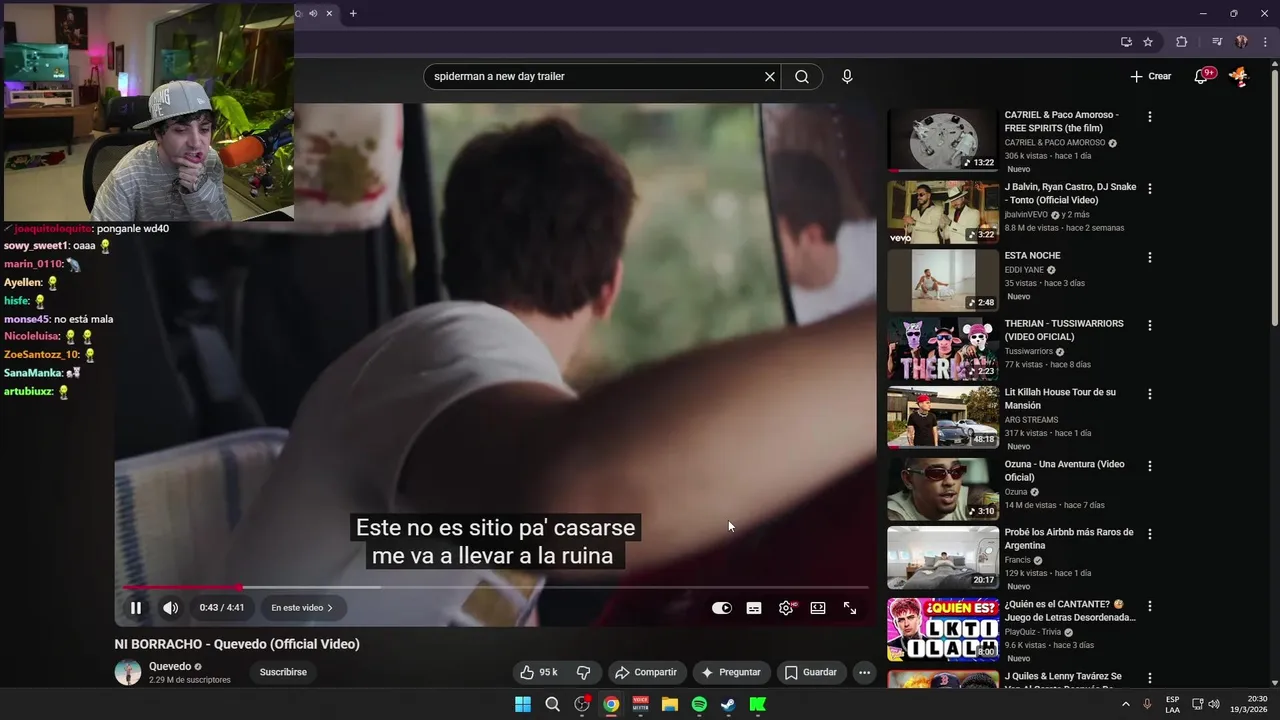1280x720 pixels.
Task: Open Spotify from the taskbar
Action: click(699, 704)
